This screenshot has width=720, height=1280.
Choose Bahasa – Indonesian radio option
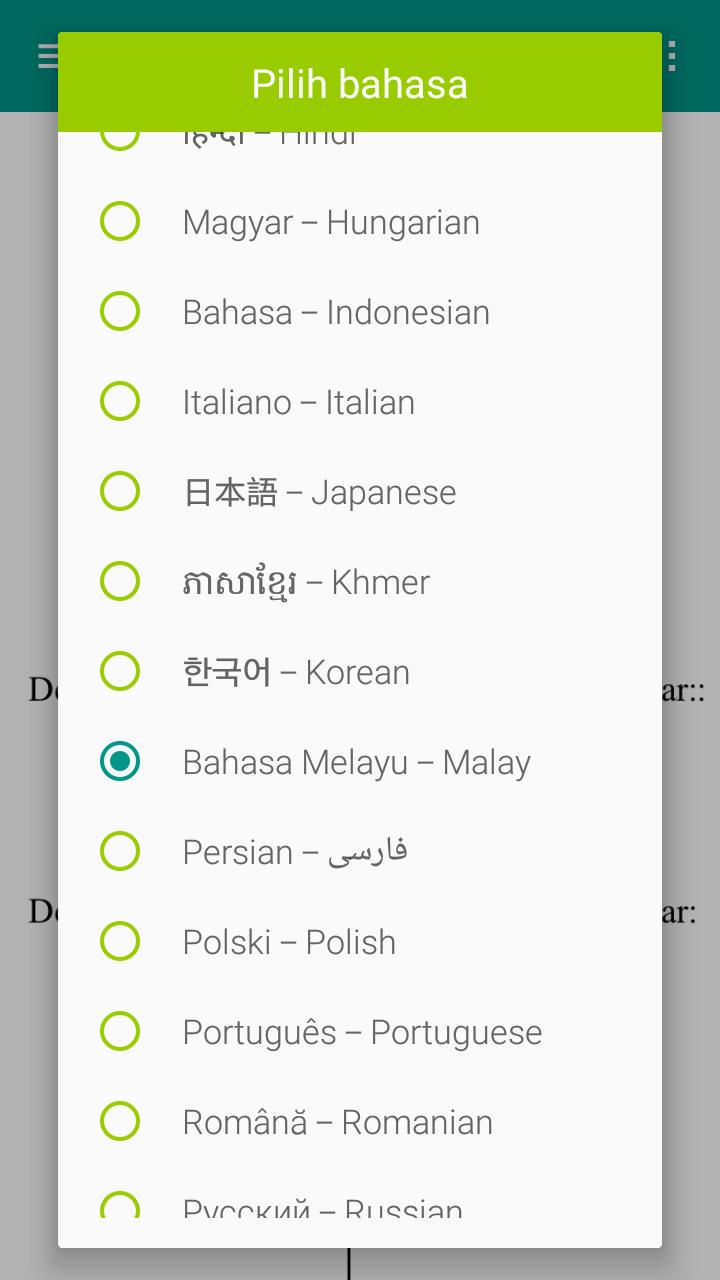tap(120, 311)
